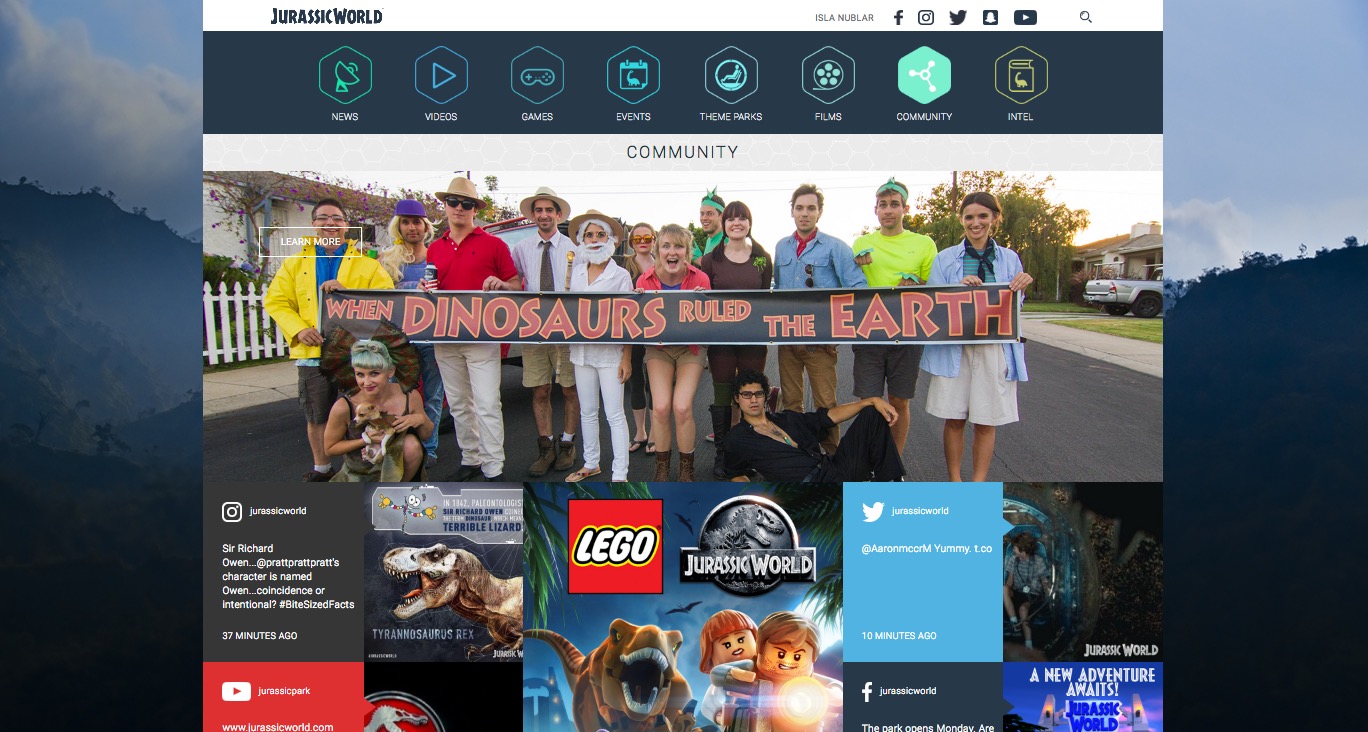Select the Games menu label
Viewport: 1368px width, 732px height.
click(x=537, y=117)
